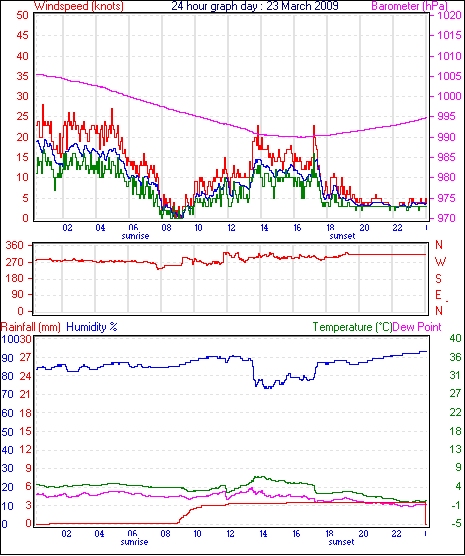Click the 360 degree wind direction label
This screenshot has height=556, width=465.
click(15, 245)
